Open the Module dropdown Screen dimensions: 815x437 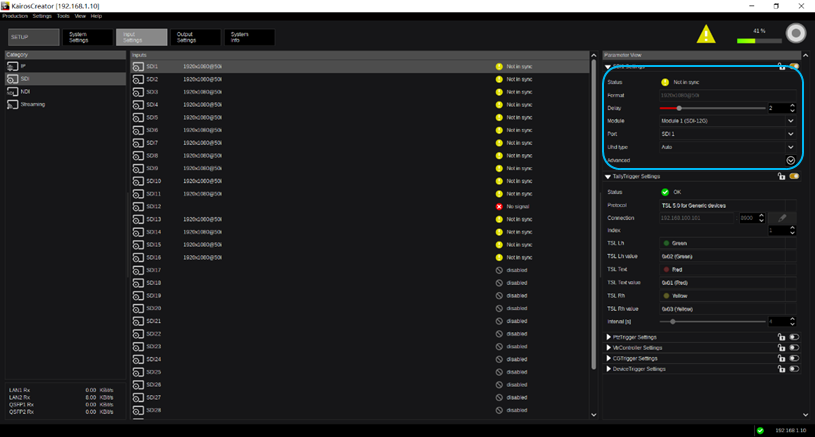(728, 121)
